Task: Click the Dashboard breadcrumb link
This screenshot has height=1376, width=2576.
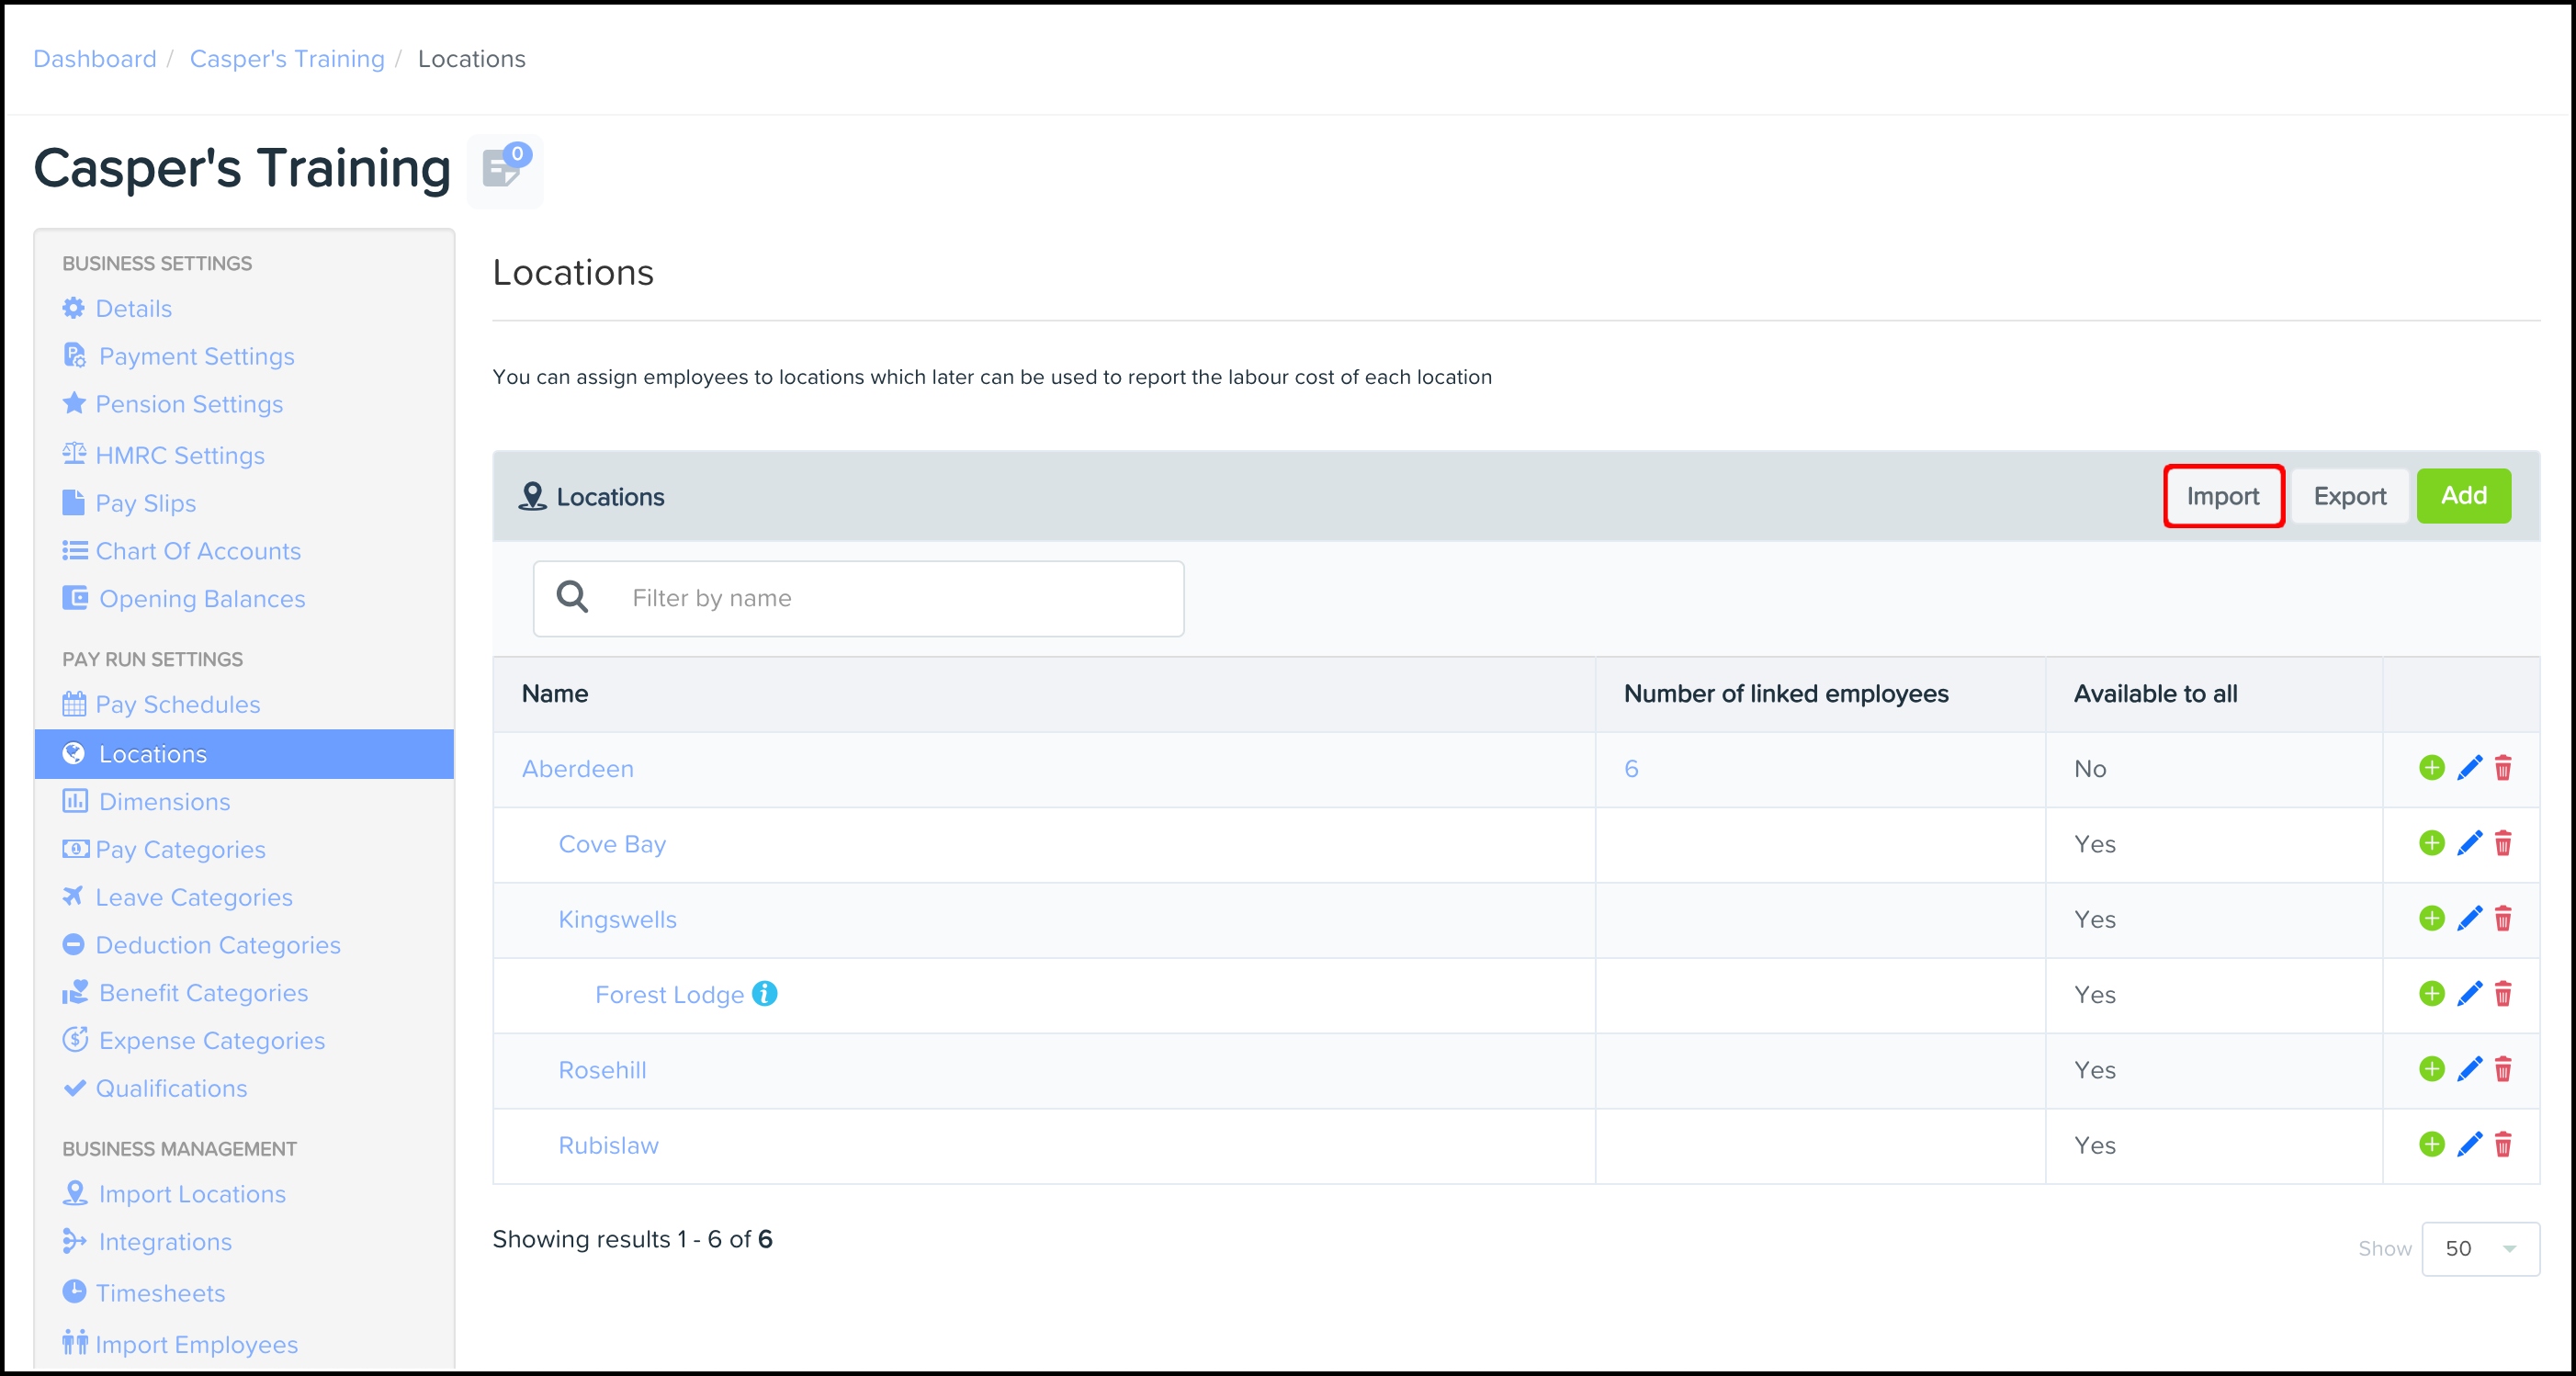Action: (95, 59)
